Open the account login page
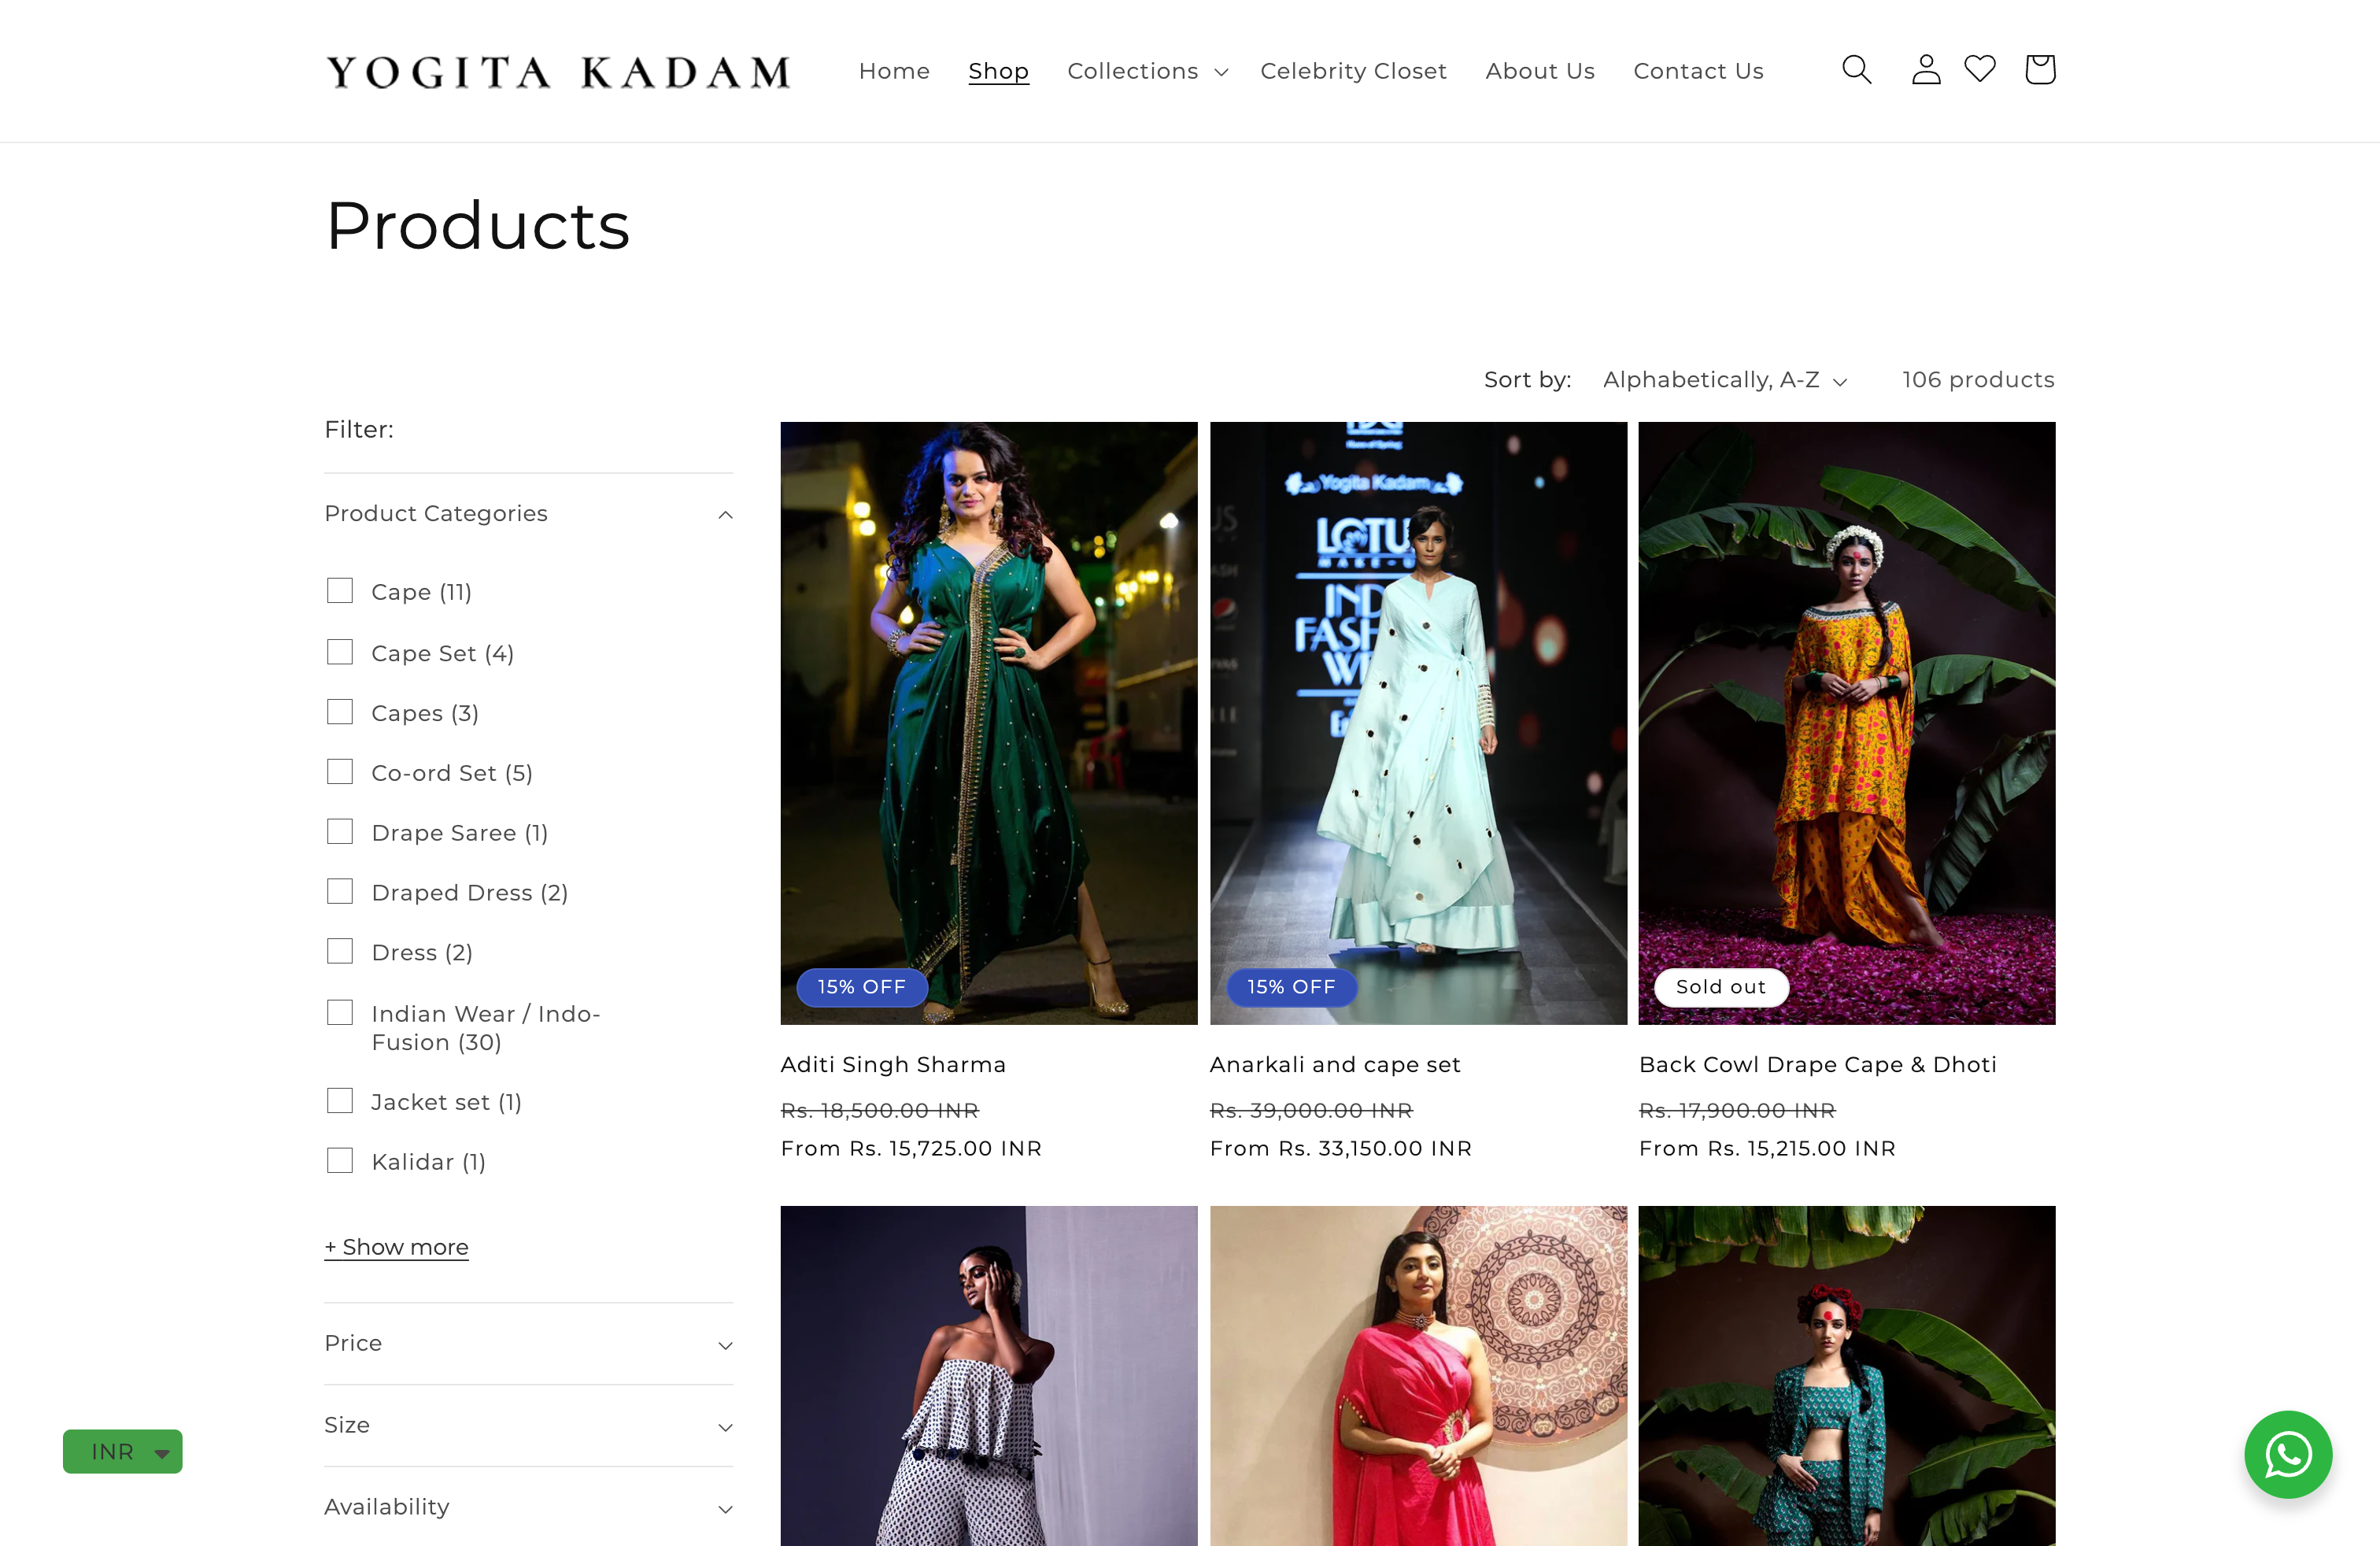 tap(1924, 70)
